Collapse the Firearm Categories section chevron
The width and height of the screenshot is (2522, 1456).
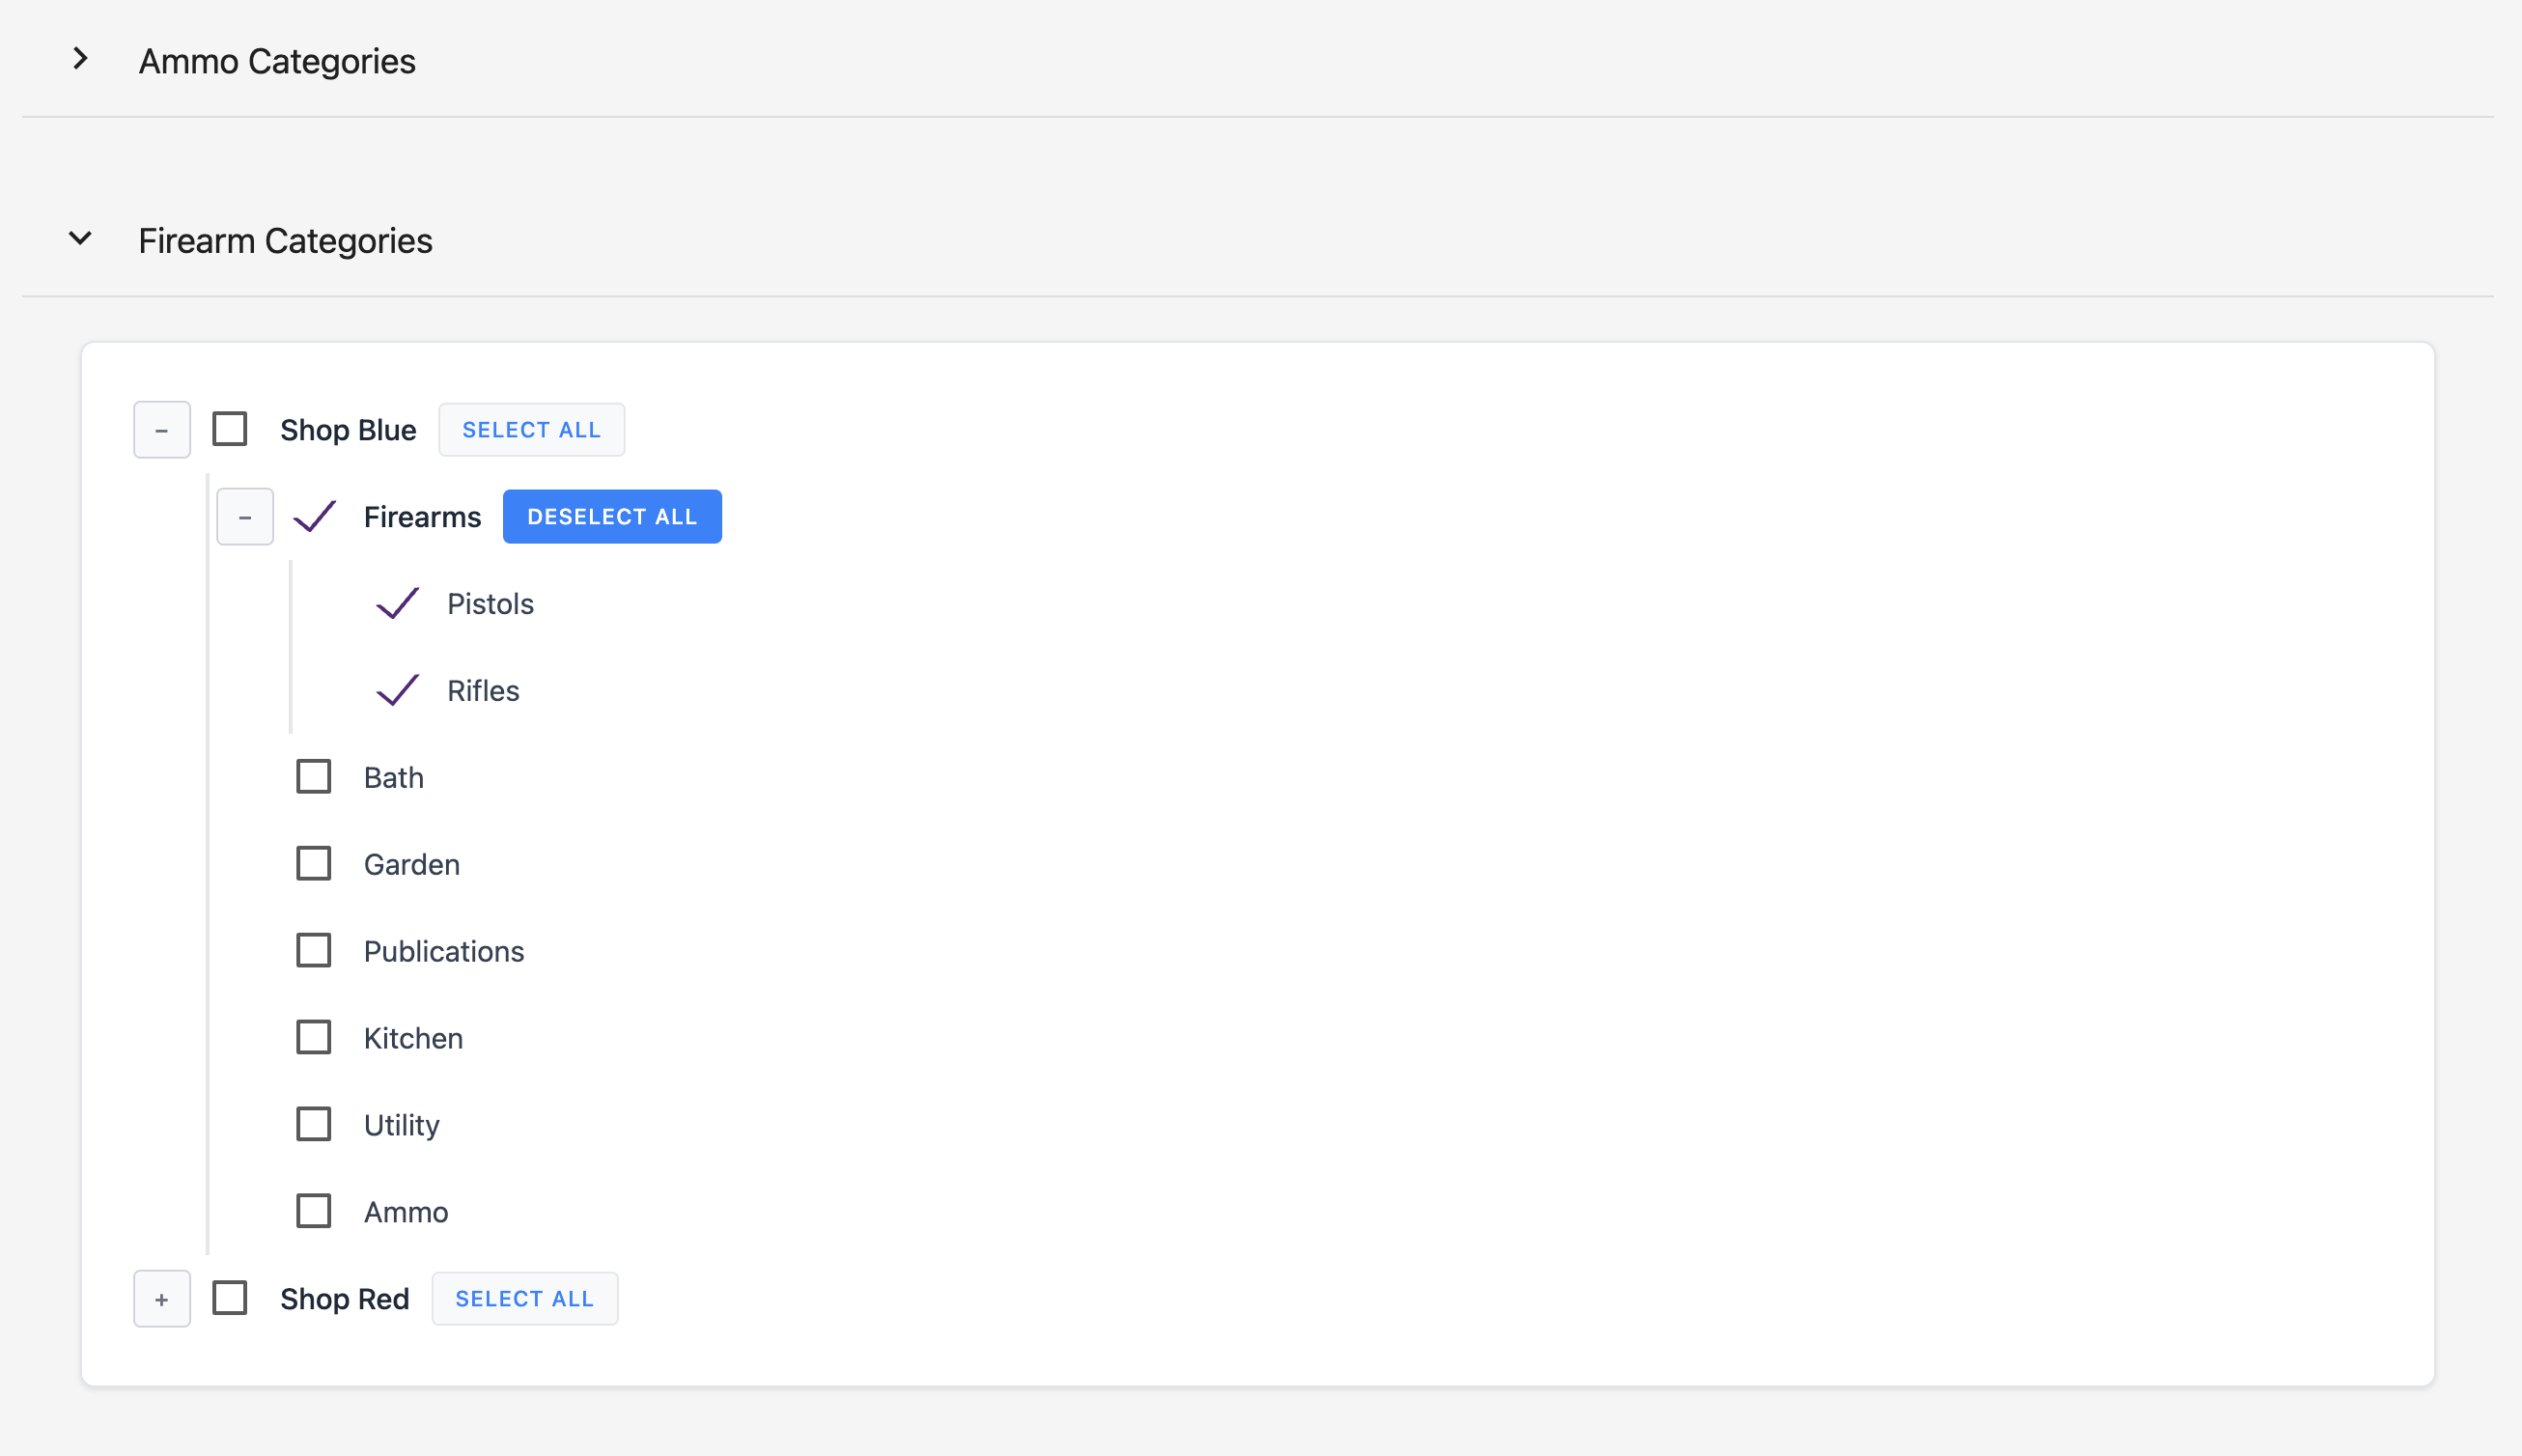click(80, 239)
